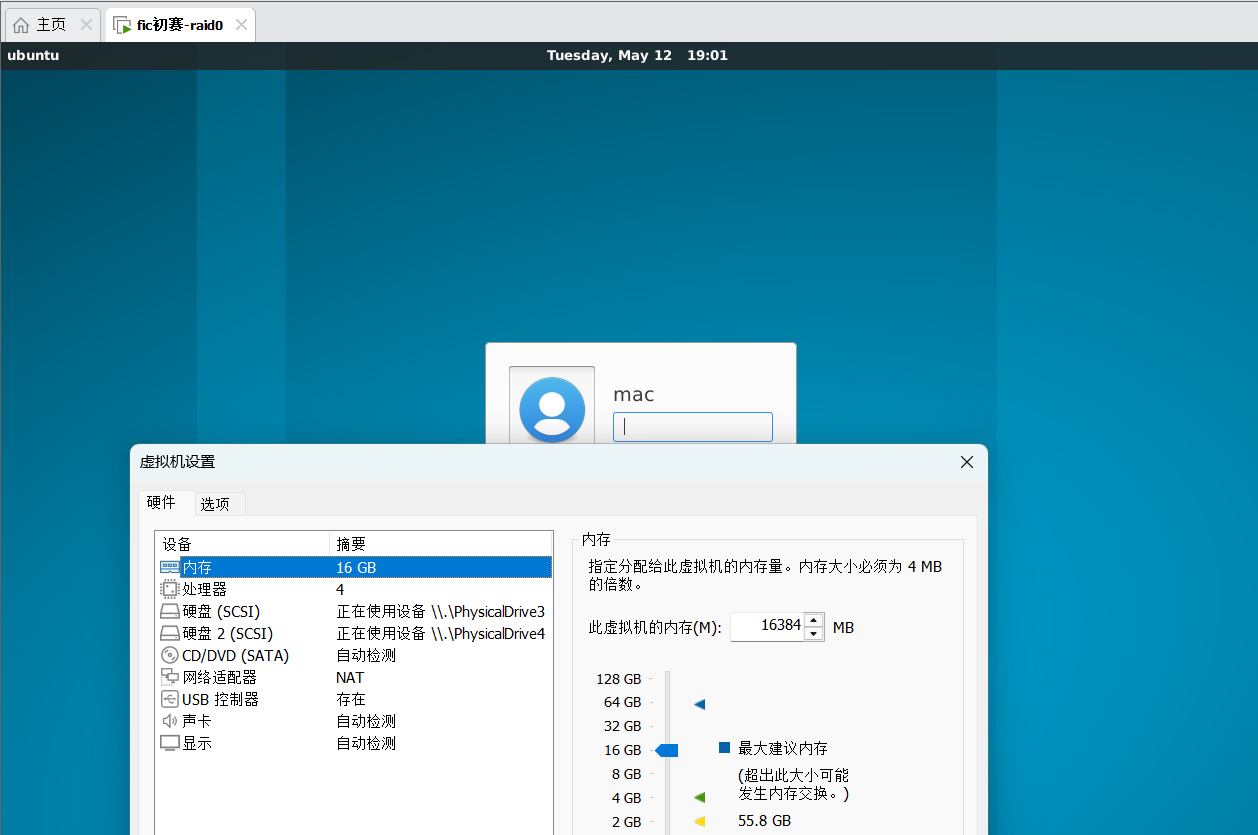Click the 4 GB slider scale label
1258x835 pixels.
coord(626,798)
